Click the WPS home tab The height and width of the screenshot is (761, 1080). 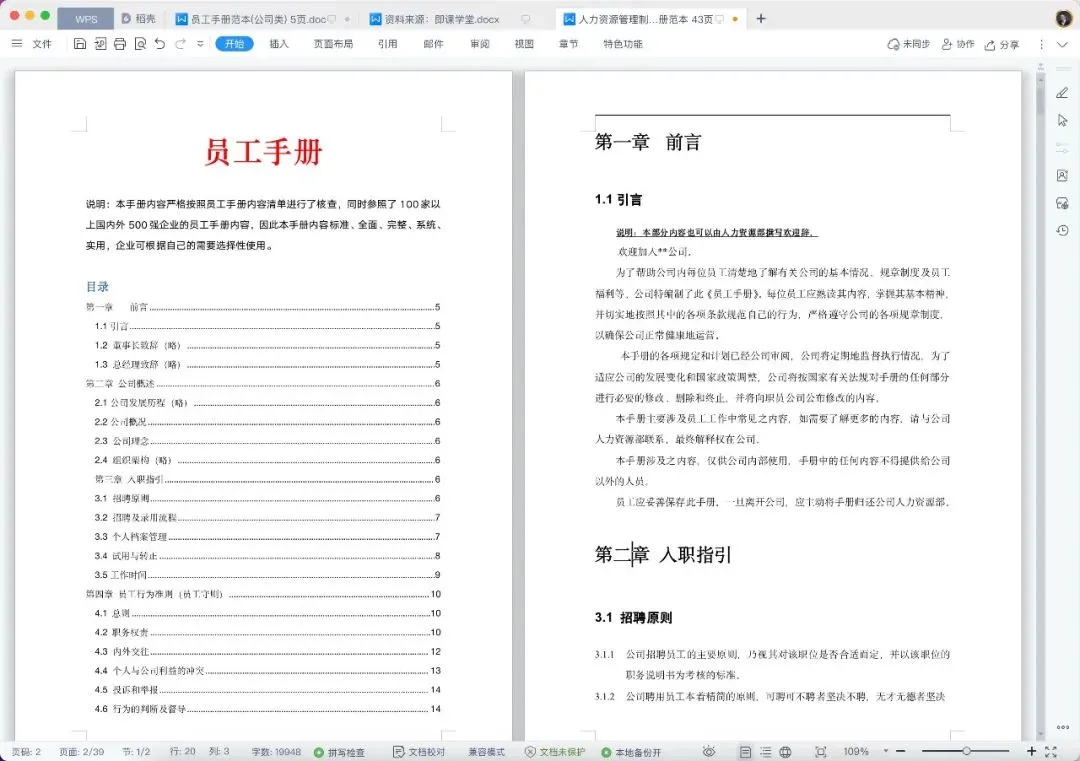[x=86, y=19]
